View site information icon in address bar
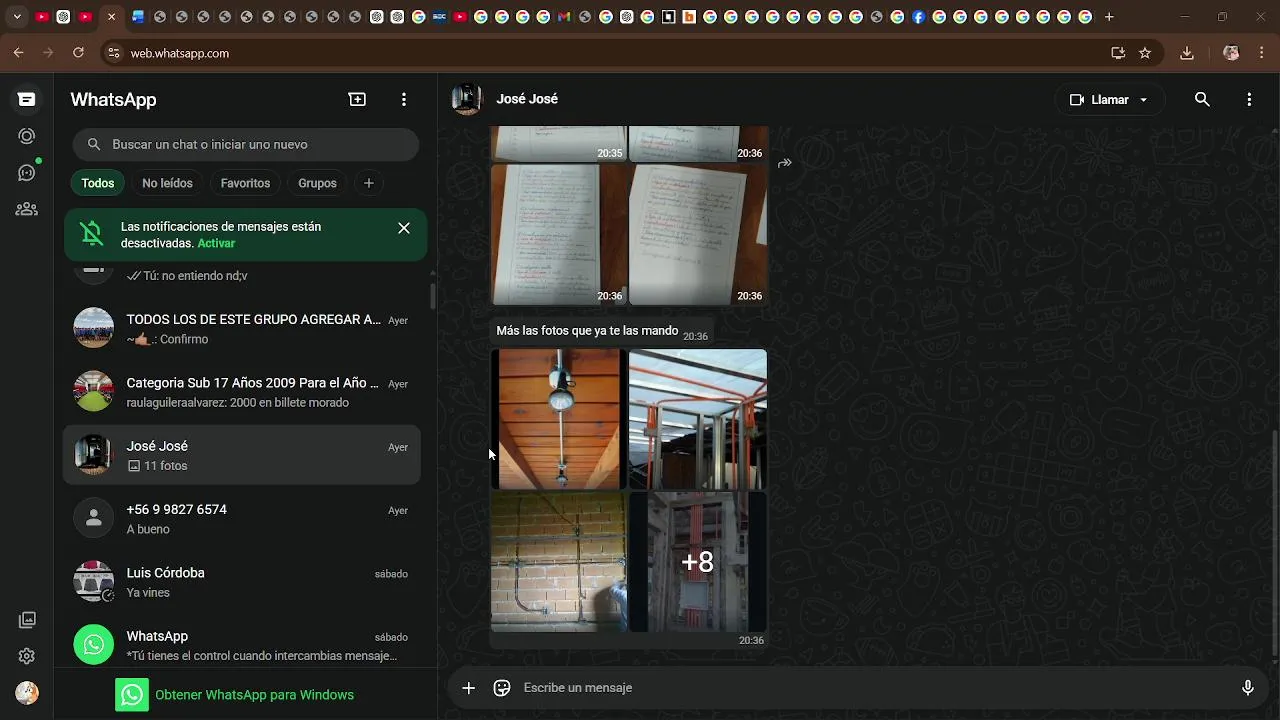 pos(113,53)
